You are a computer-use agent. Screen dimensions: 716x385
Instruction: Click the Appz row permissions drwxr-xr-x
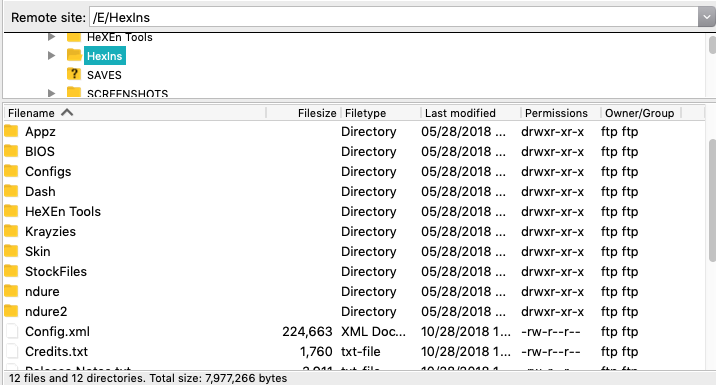point(553,132)
